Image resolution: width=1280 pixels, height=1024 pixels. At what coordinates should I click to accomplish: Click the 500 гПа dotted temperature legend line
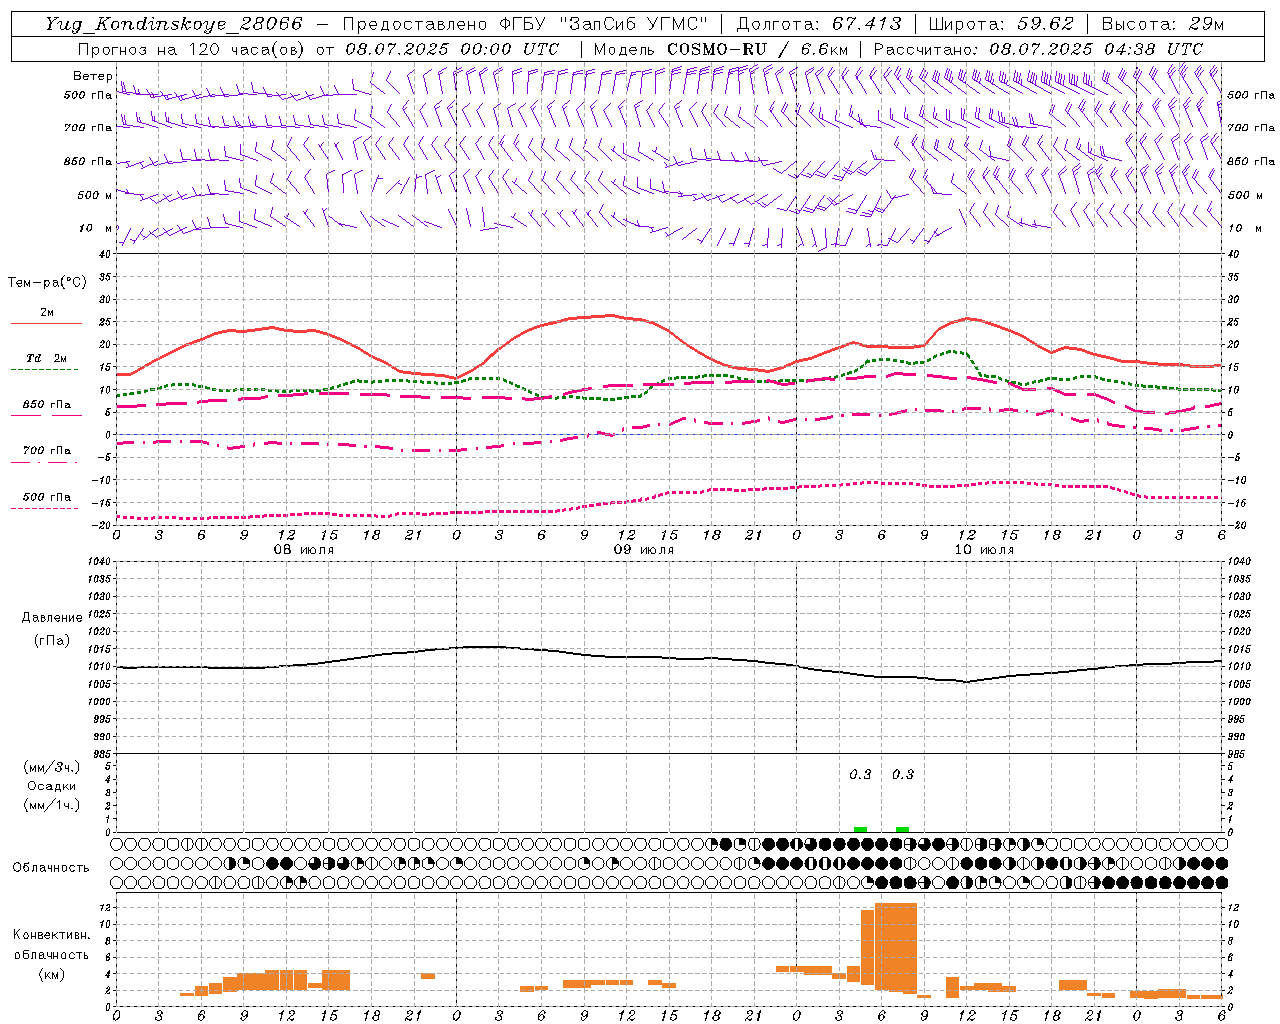click(x=46, y=509)
